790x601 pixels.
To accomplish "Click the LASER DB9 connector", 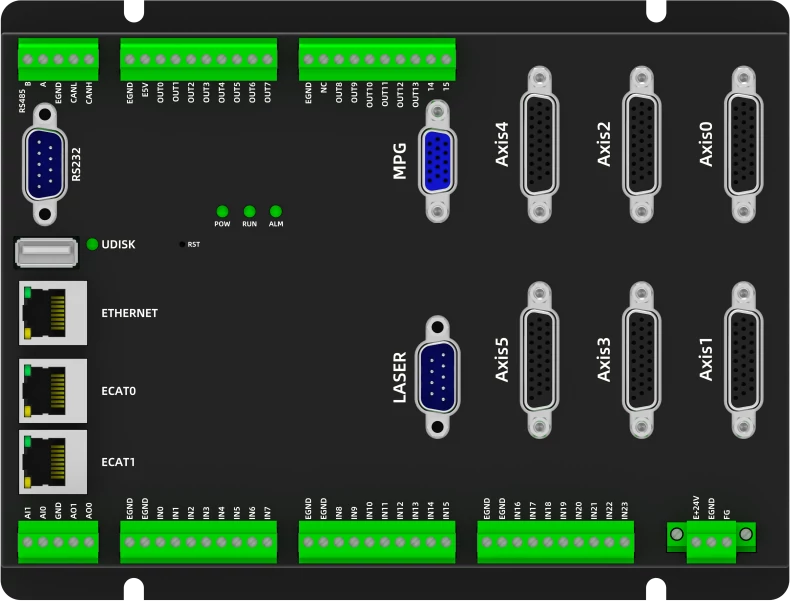I will [x=437, y=377].
